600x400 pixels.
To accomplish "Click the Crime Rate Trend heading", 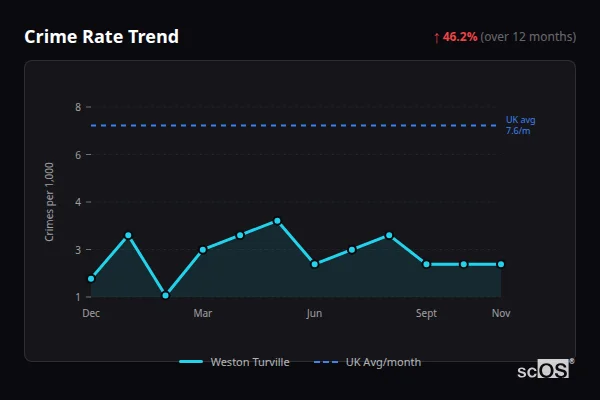I will click(101, 37).
